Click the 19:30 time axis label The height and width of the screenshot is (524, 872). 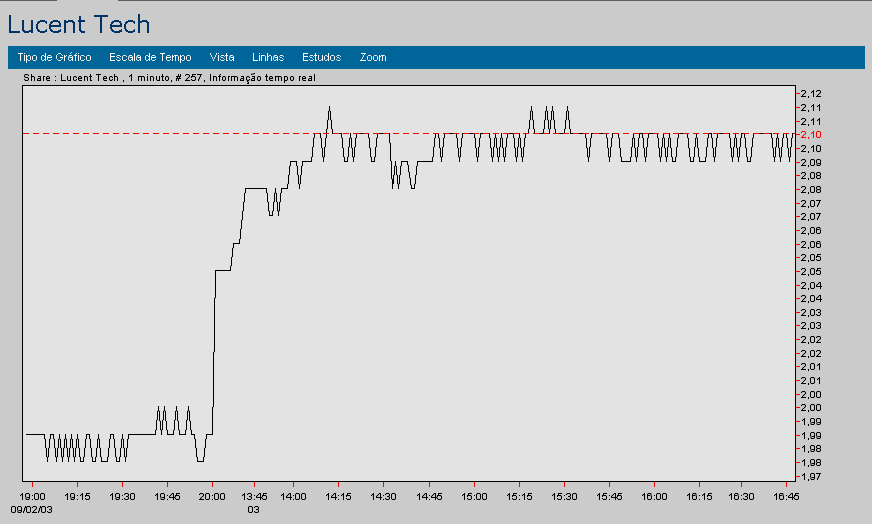tap(122, 496)
